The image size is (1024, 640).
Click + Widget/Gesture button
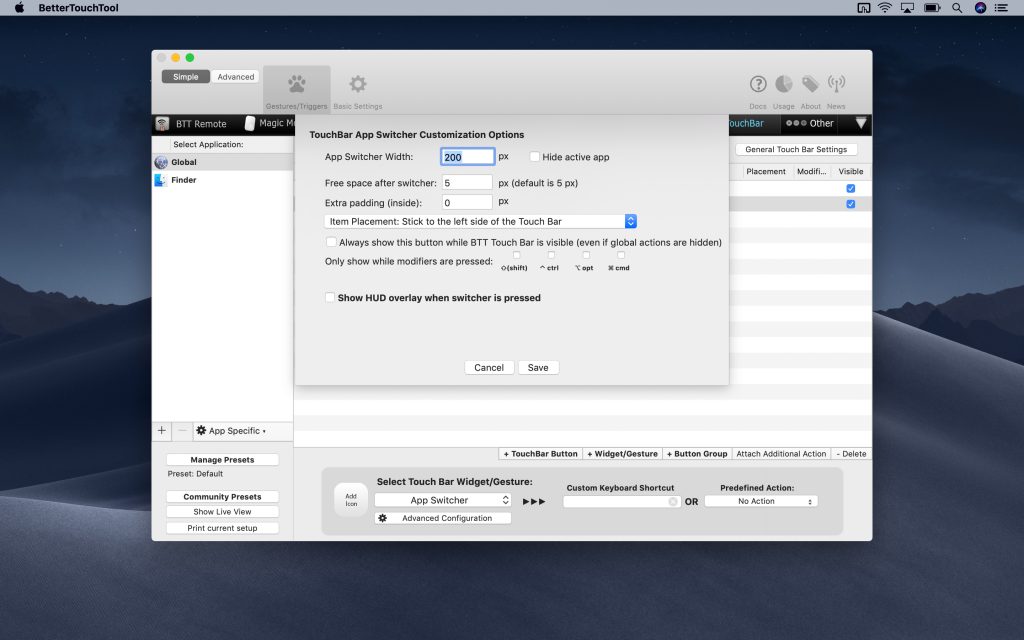tap(622, 454)
